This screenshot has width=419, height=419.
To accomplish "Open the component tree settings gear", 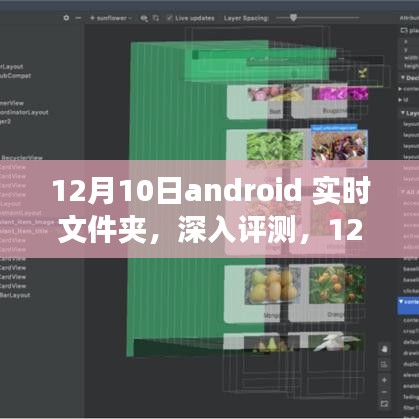I will click(66, 18).
